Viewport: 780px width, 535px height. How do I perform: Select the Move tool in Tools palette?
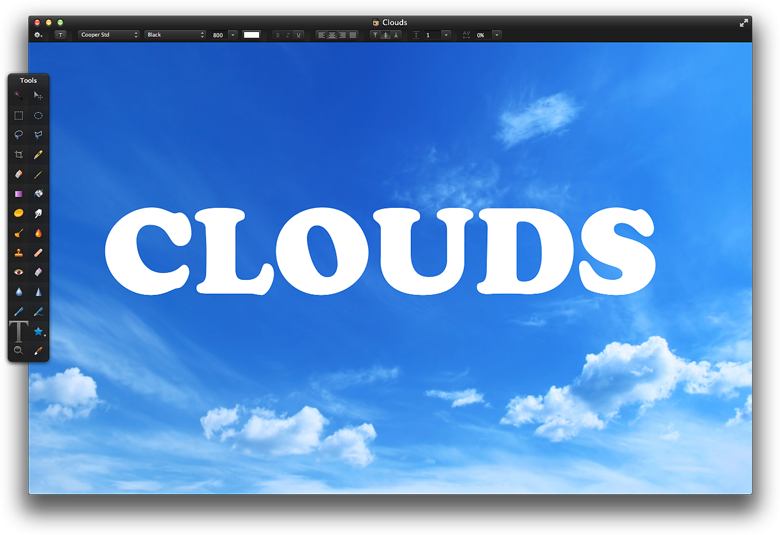[38, 96]
